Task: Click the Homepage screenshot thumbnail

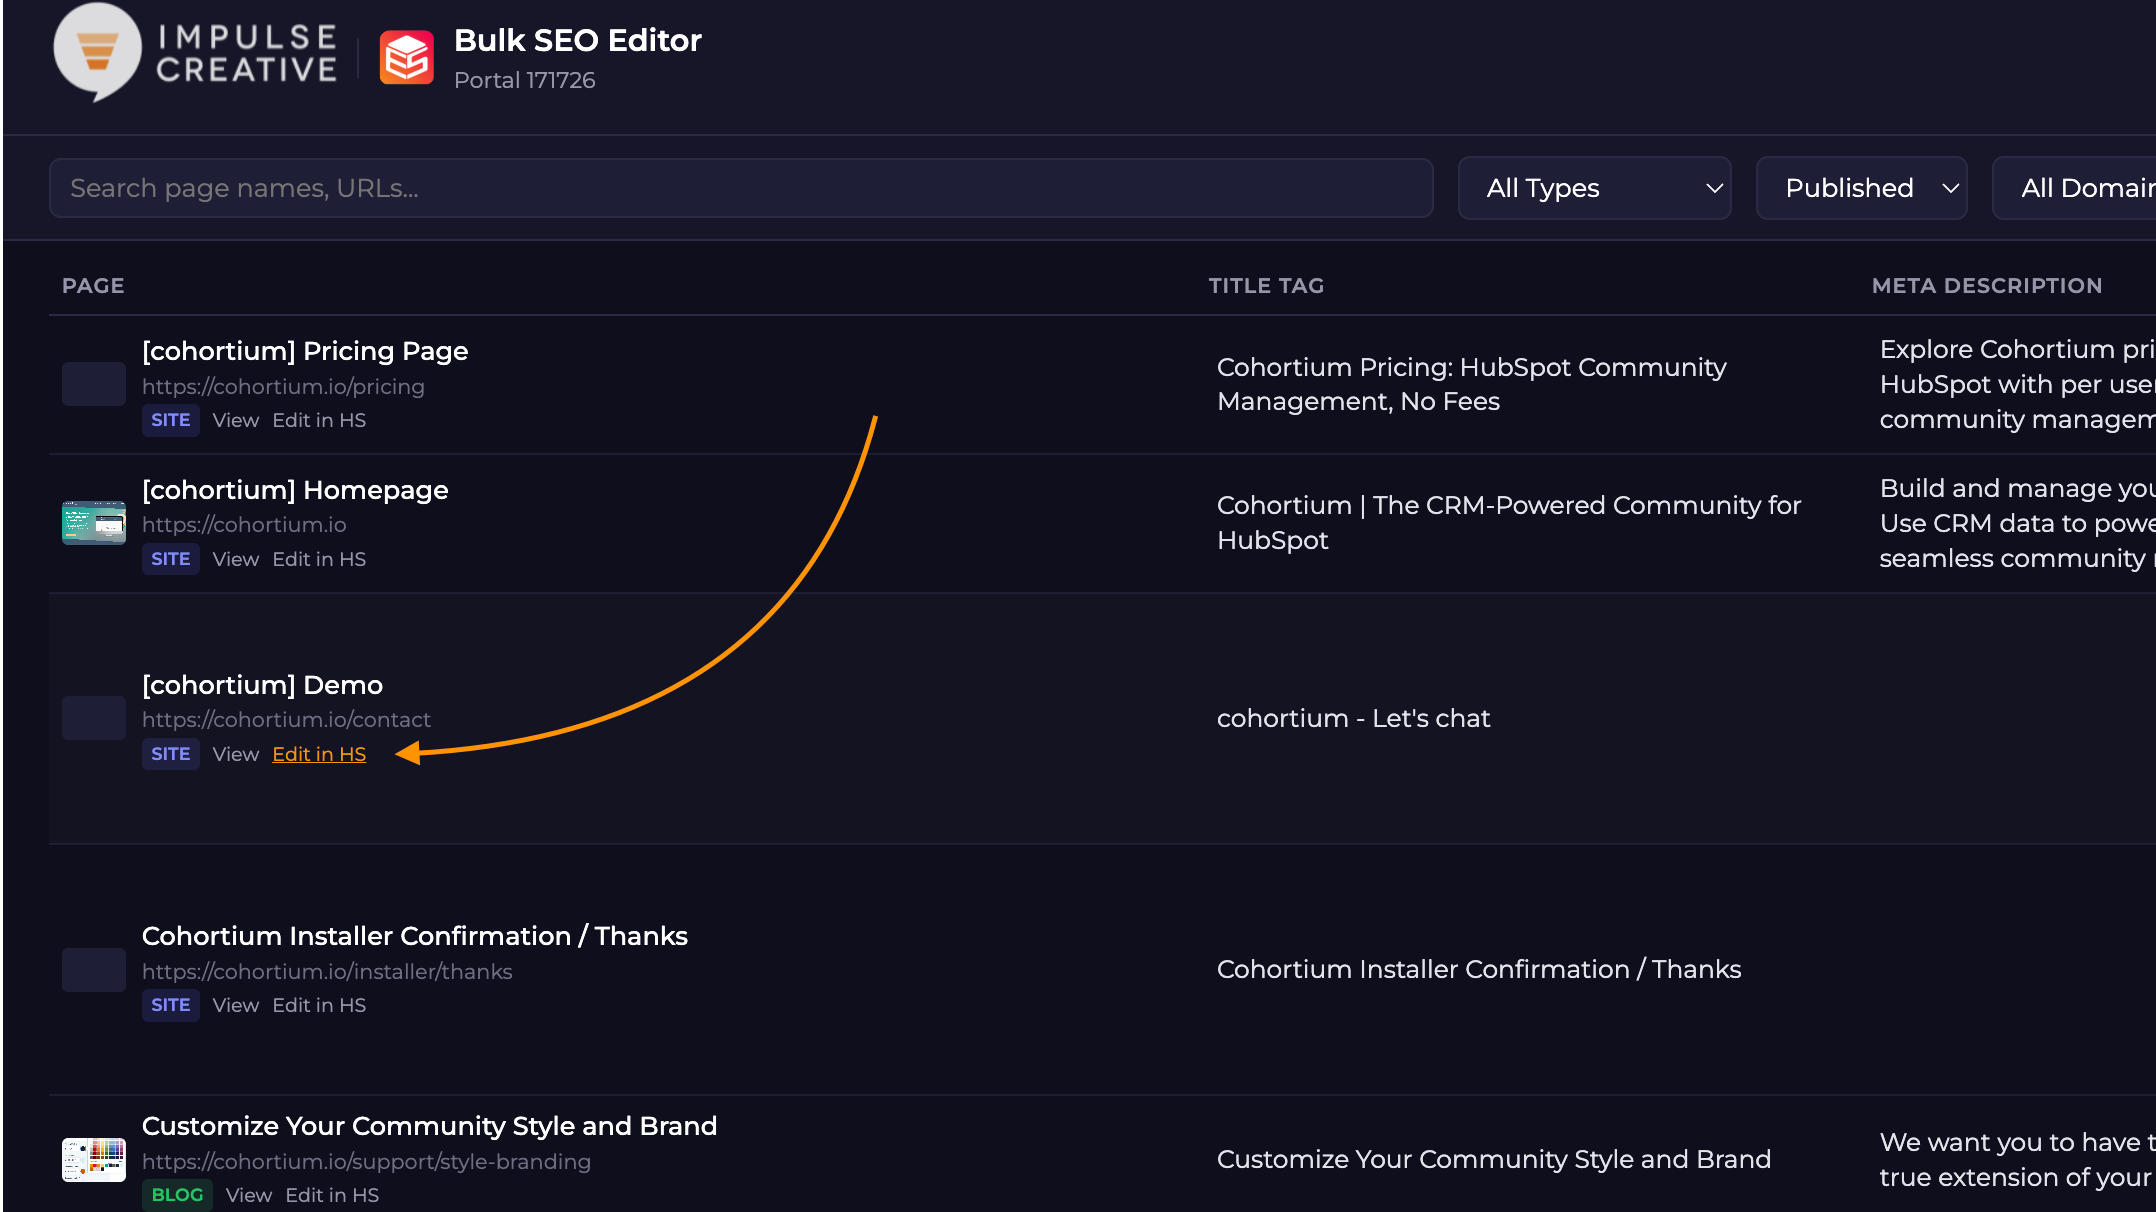Action: (94, 522)
